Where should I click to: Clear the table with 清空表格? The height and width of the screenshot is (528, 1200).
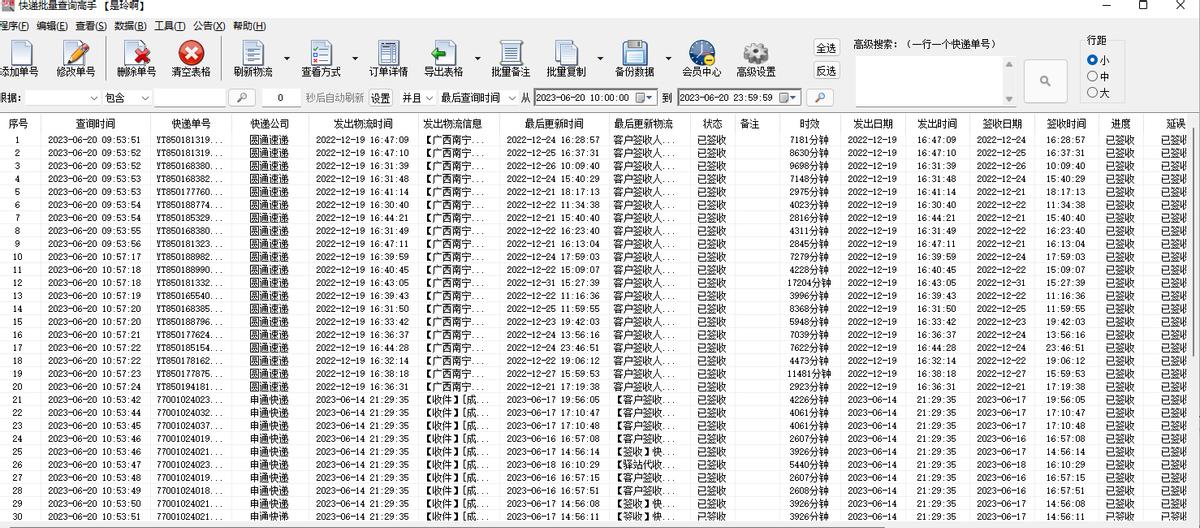(x=191, y=59)
